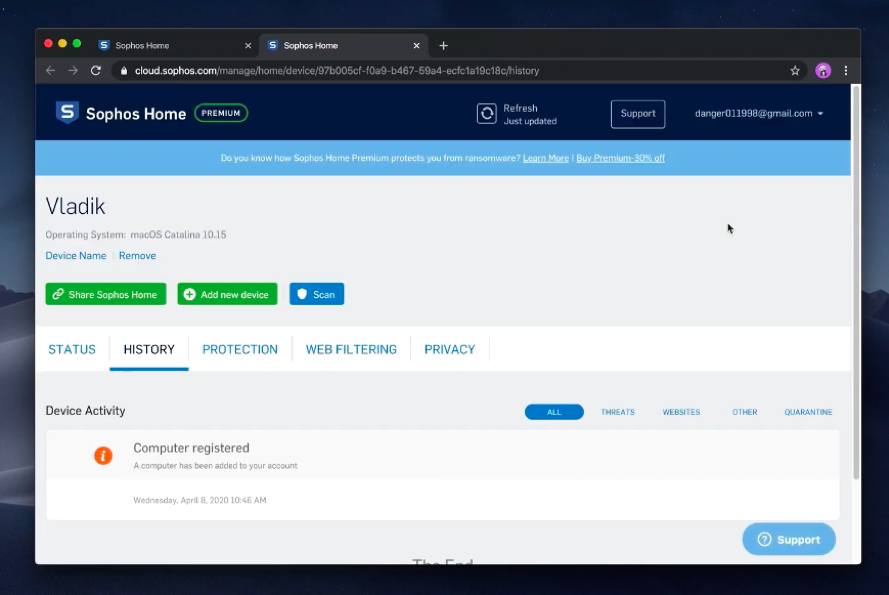The width and height of the screenshot is (889, 595).
Task: Go forward with the browser forward arrow
Action: 73,70
